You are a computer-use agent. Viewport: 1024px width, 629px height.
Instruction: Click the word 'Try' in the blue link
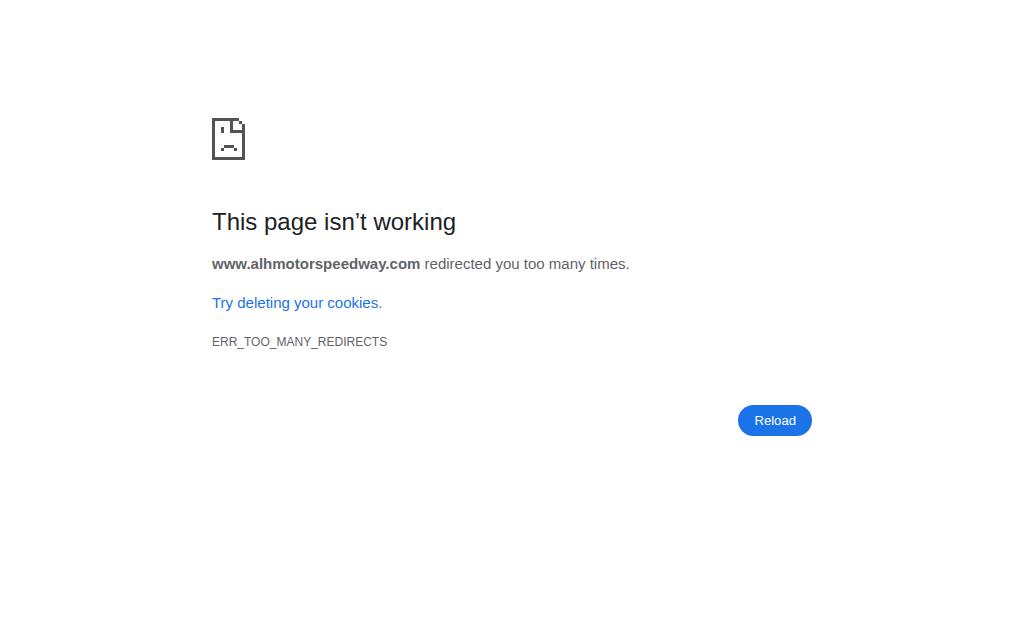tap(222, 303)
